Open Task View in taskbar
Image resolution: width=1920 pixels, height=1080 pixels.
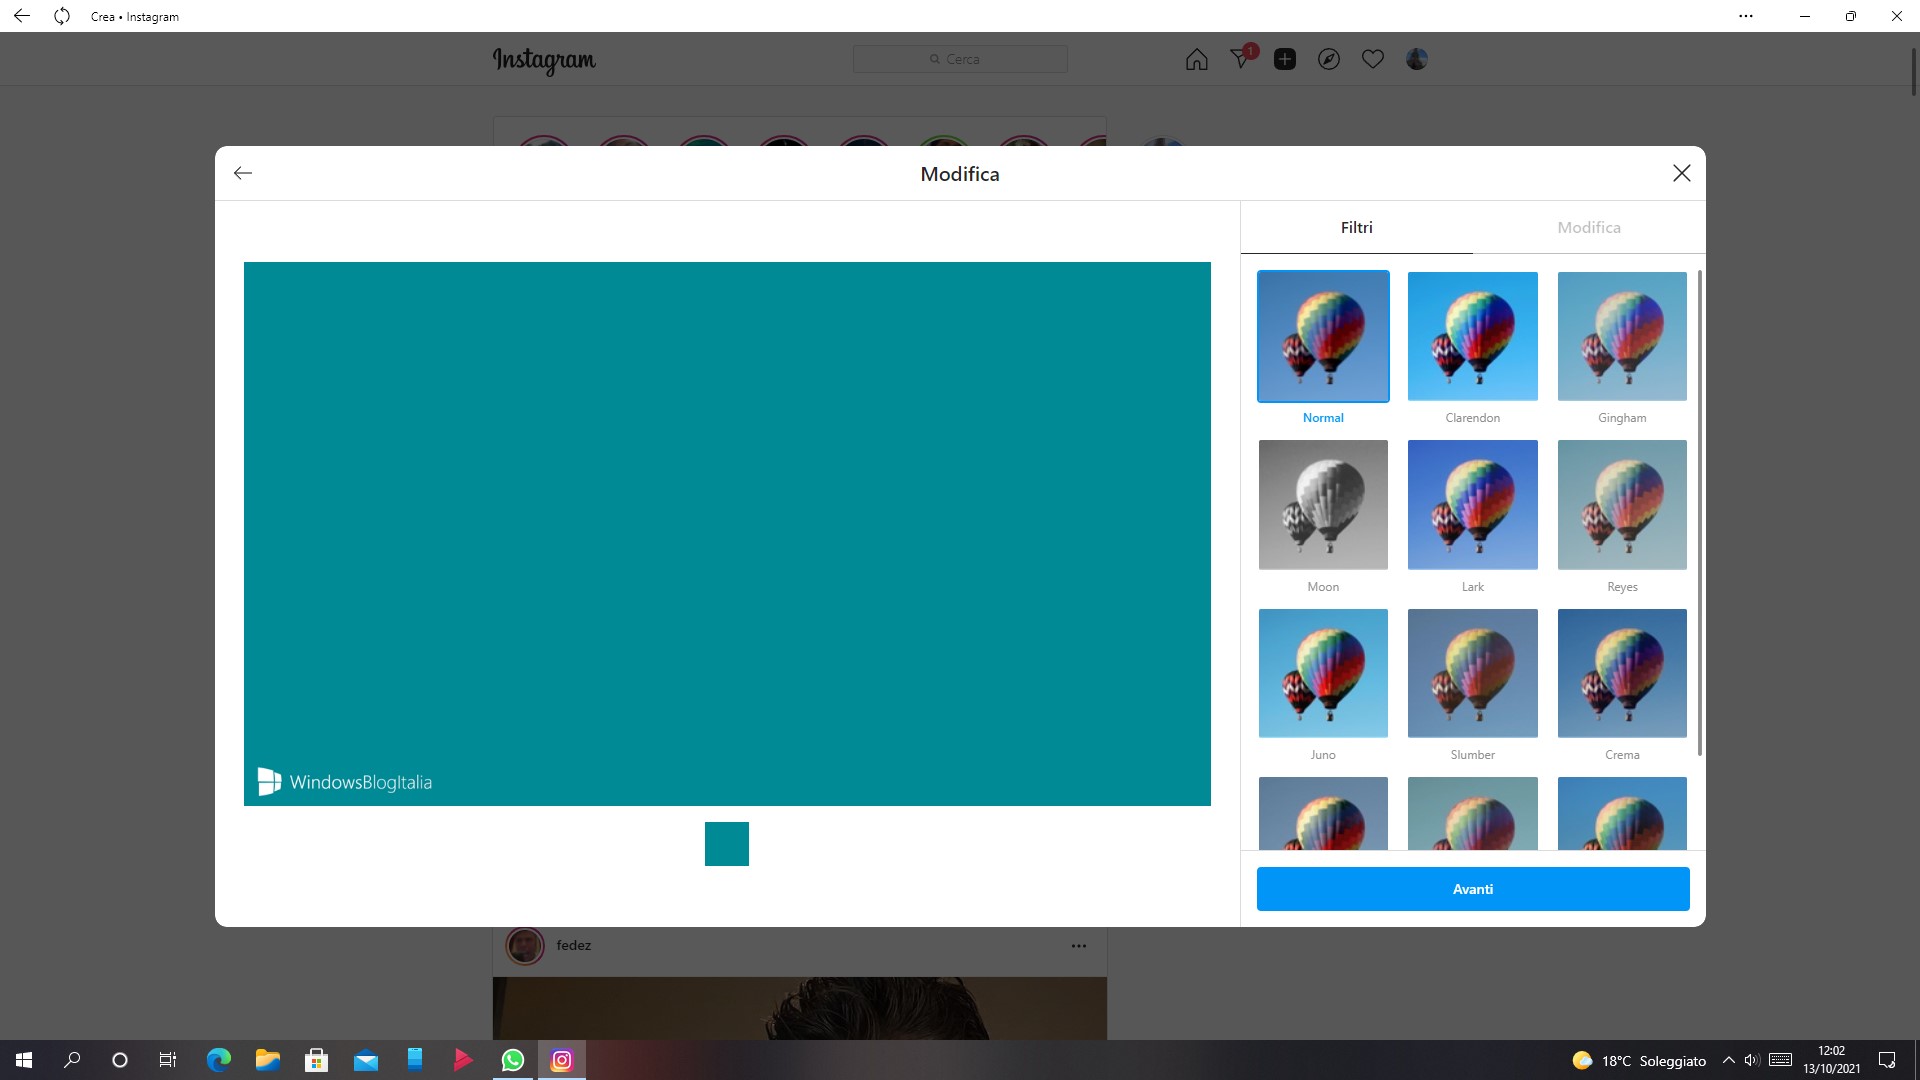pyautogui.click(x=168, y=1060)
